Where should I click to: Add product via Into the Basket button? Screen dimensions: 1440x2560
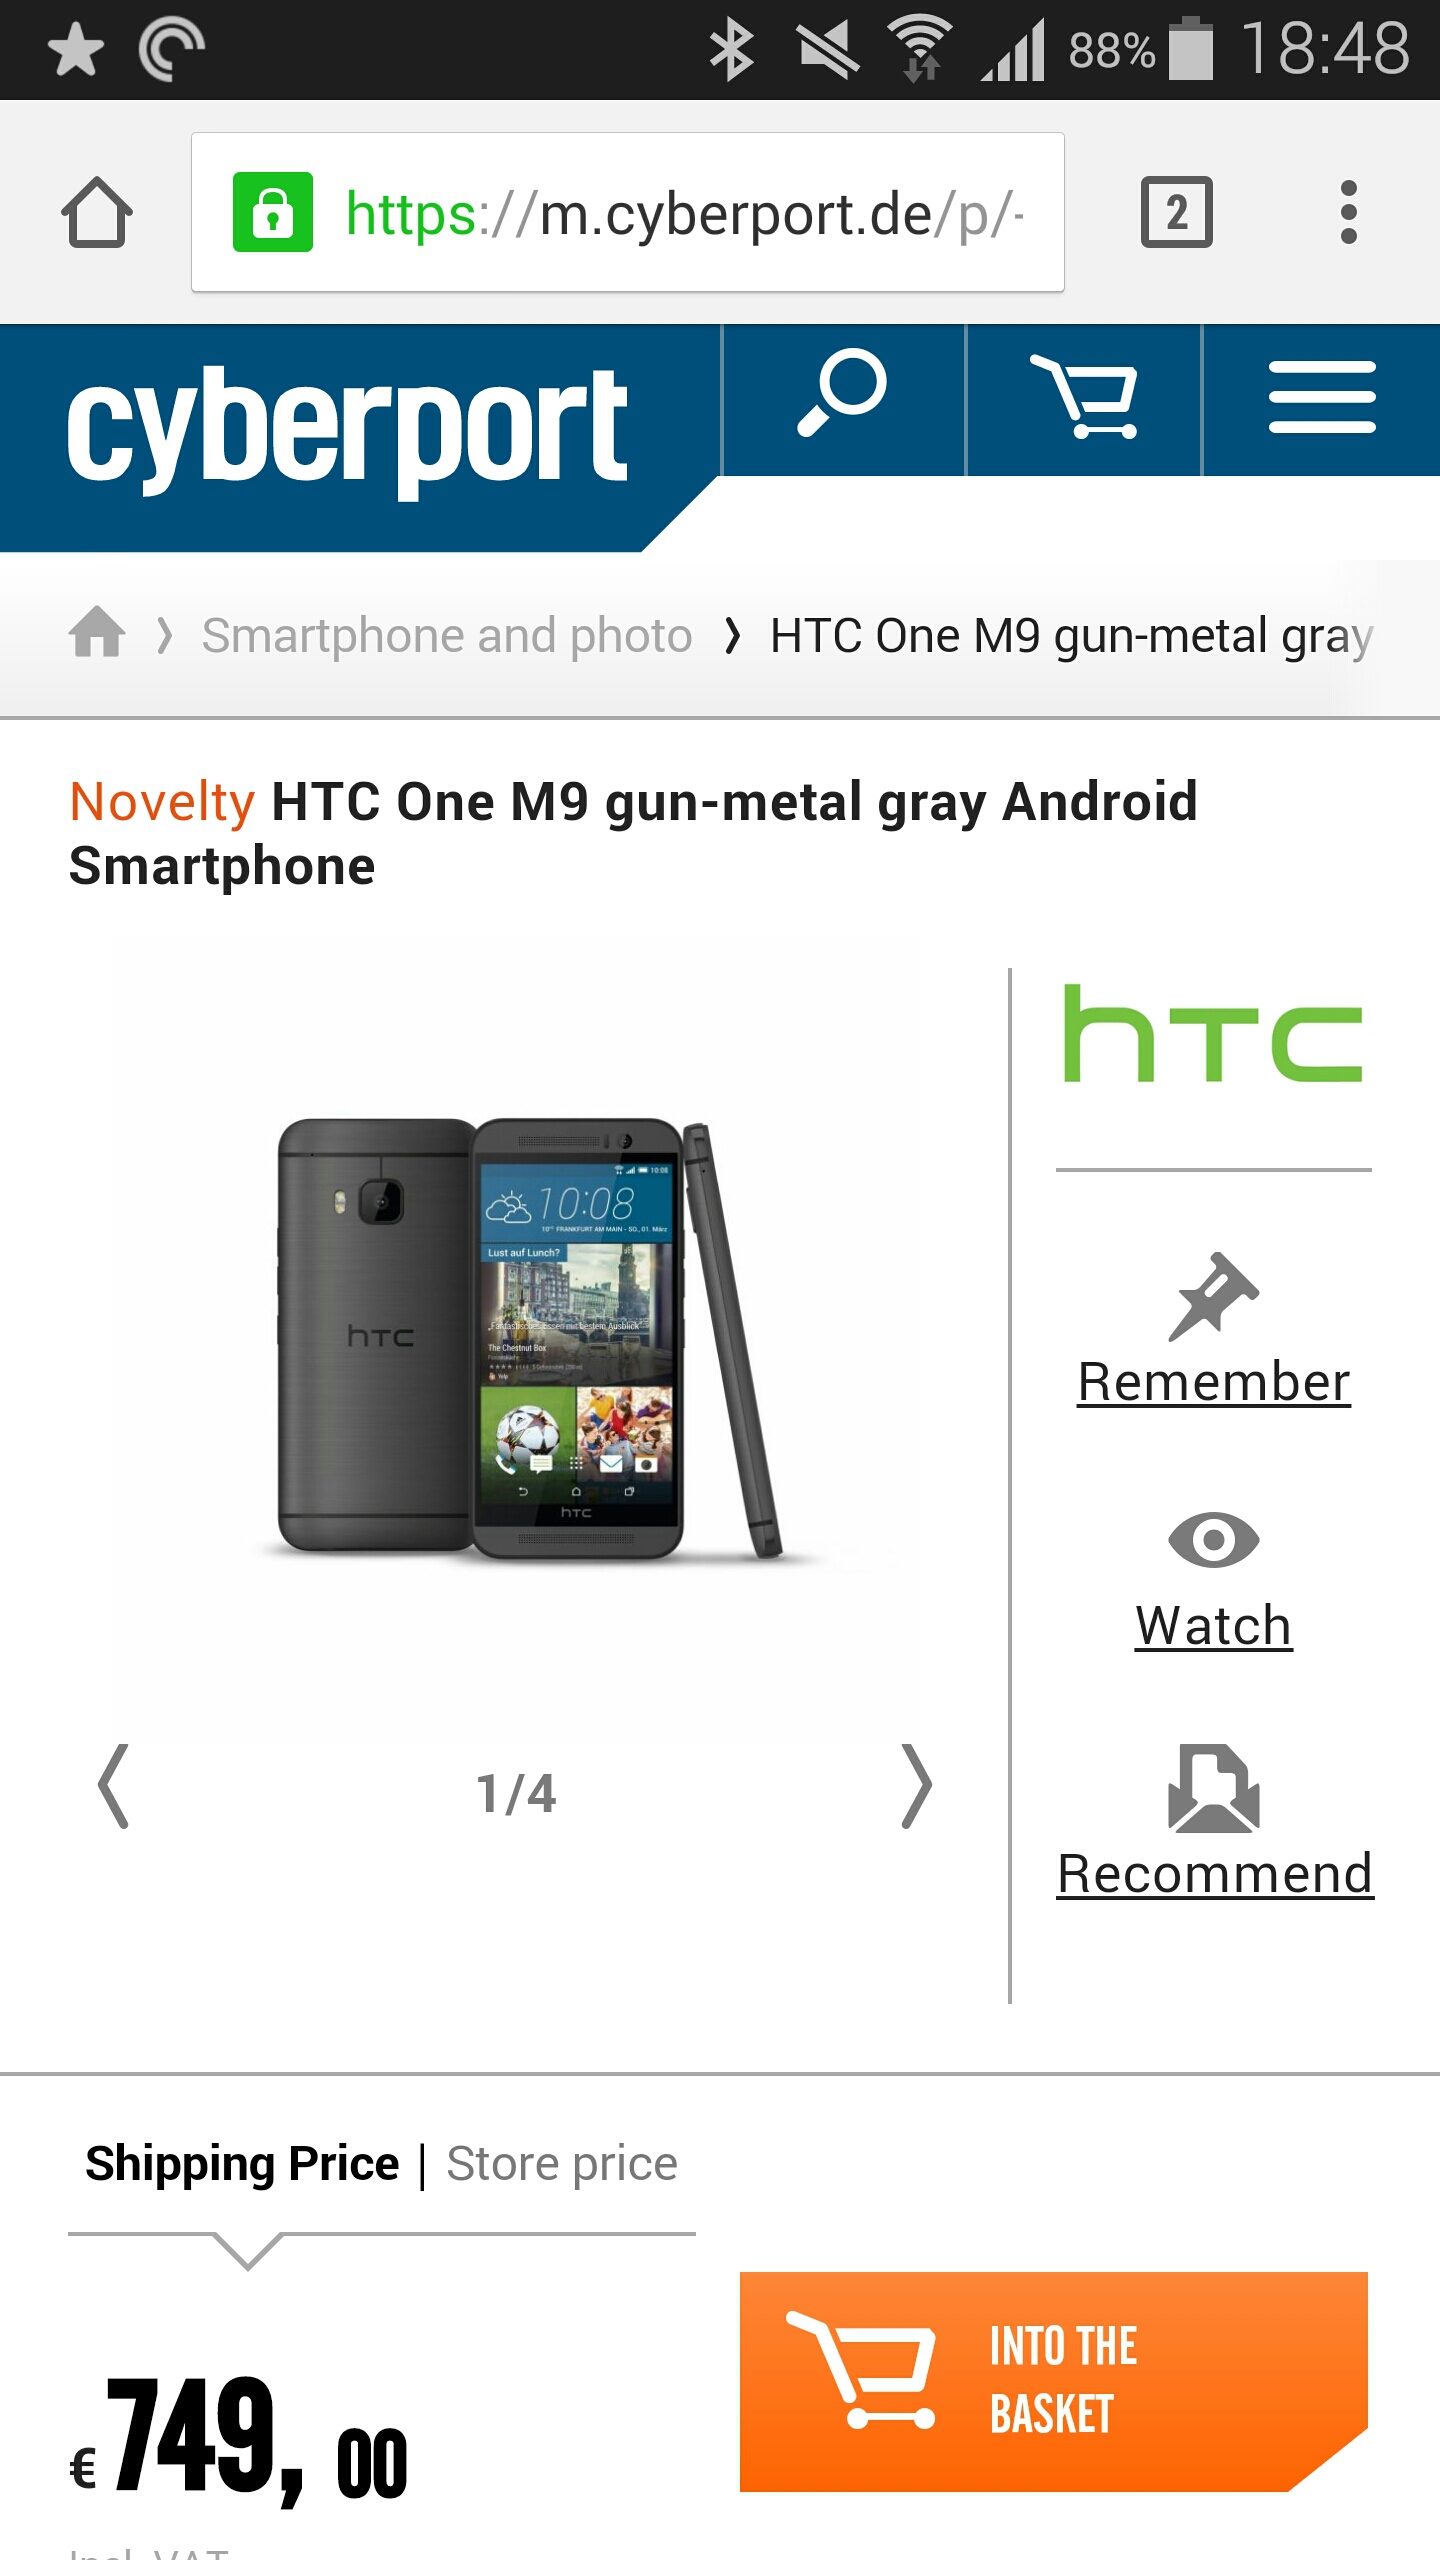(x=1054, y=2382)
